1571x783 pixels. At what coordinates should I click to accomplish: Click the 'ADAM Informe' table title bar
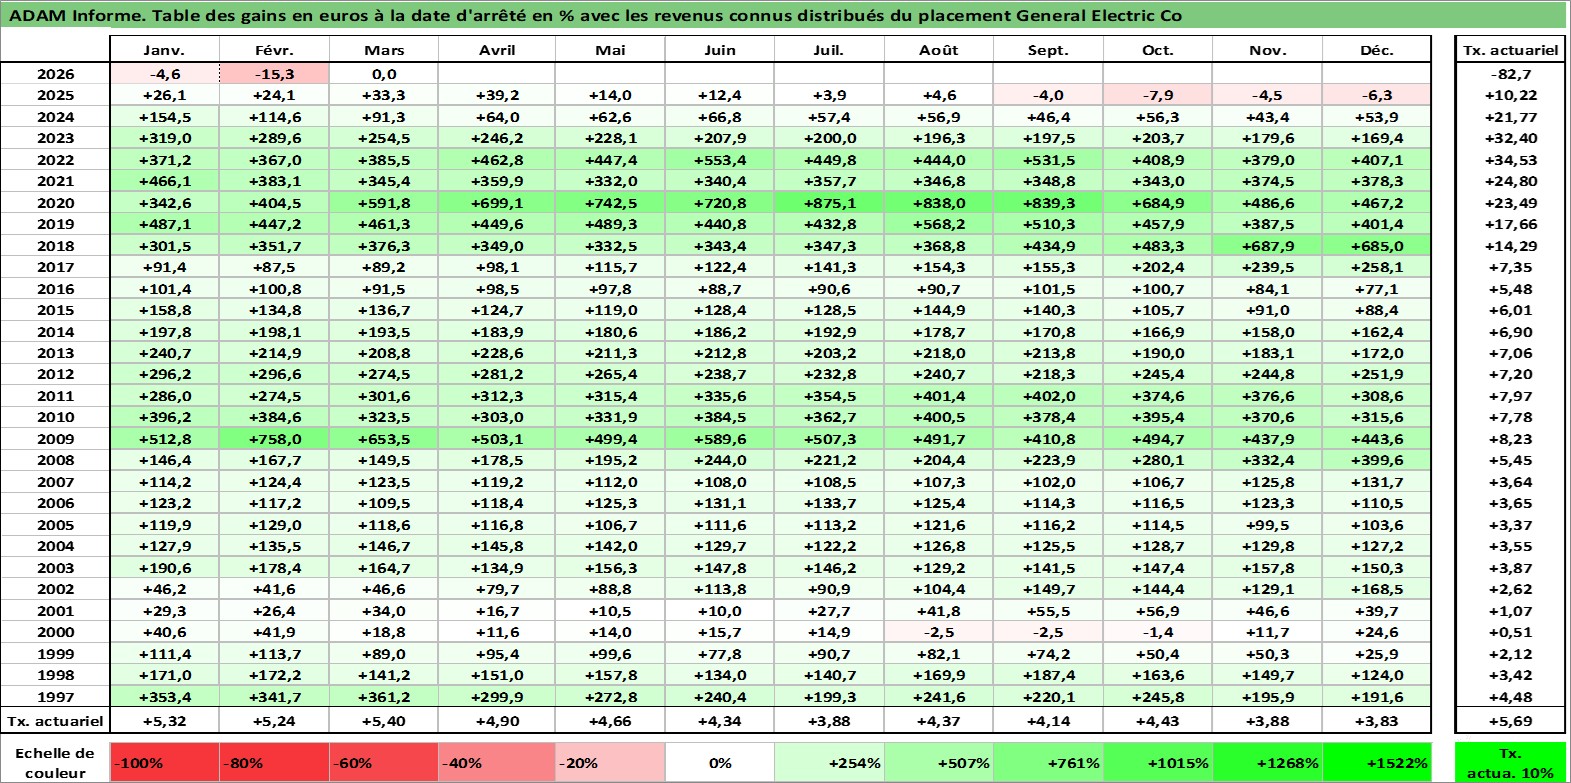pyautogui.click(x=785, y=15)
